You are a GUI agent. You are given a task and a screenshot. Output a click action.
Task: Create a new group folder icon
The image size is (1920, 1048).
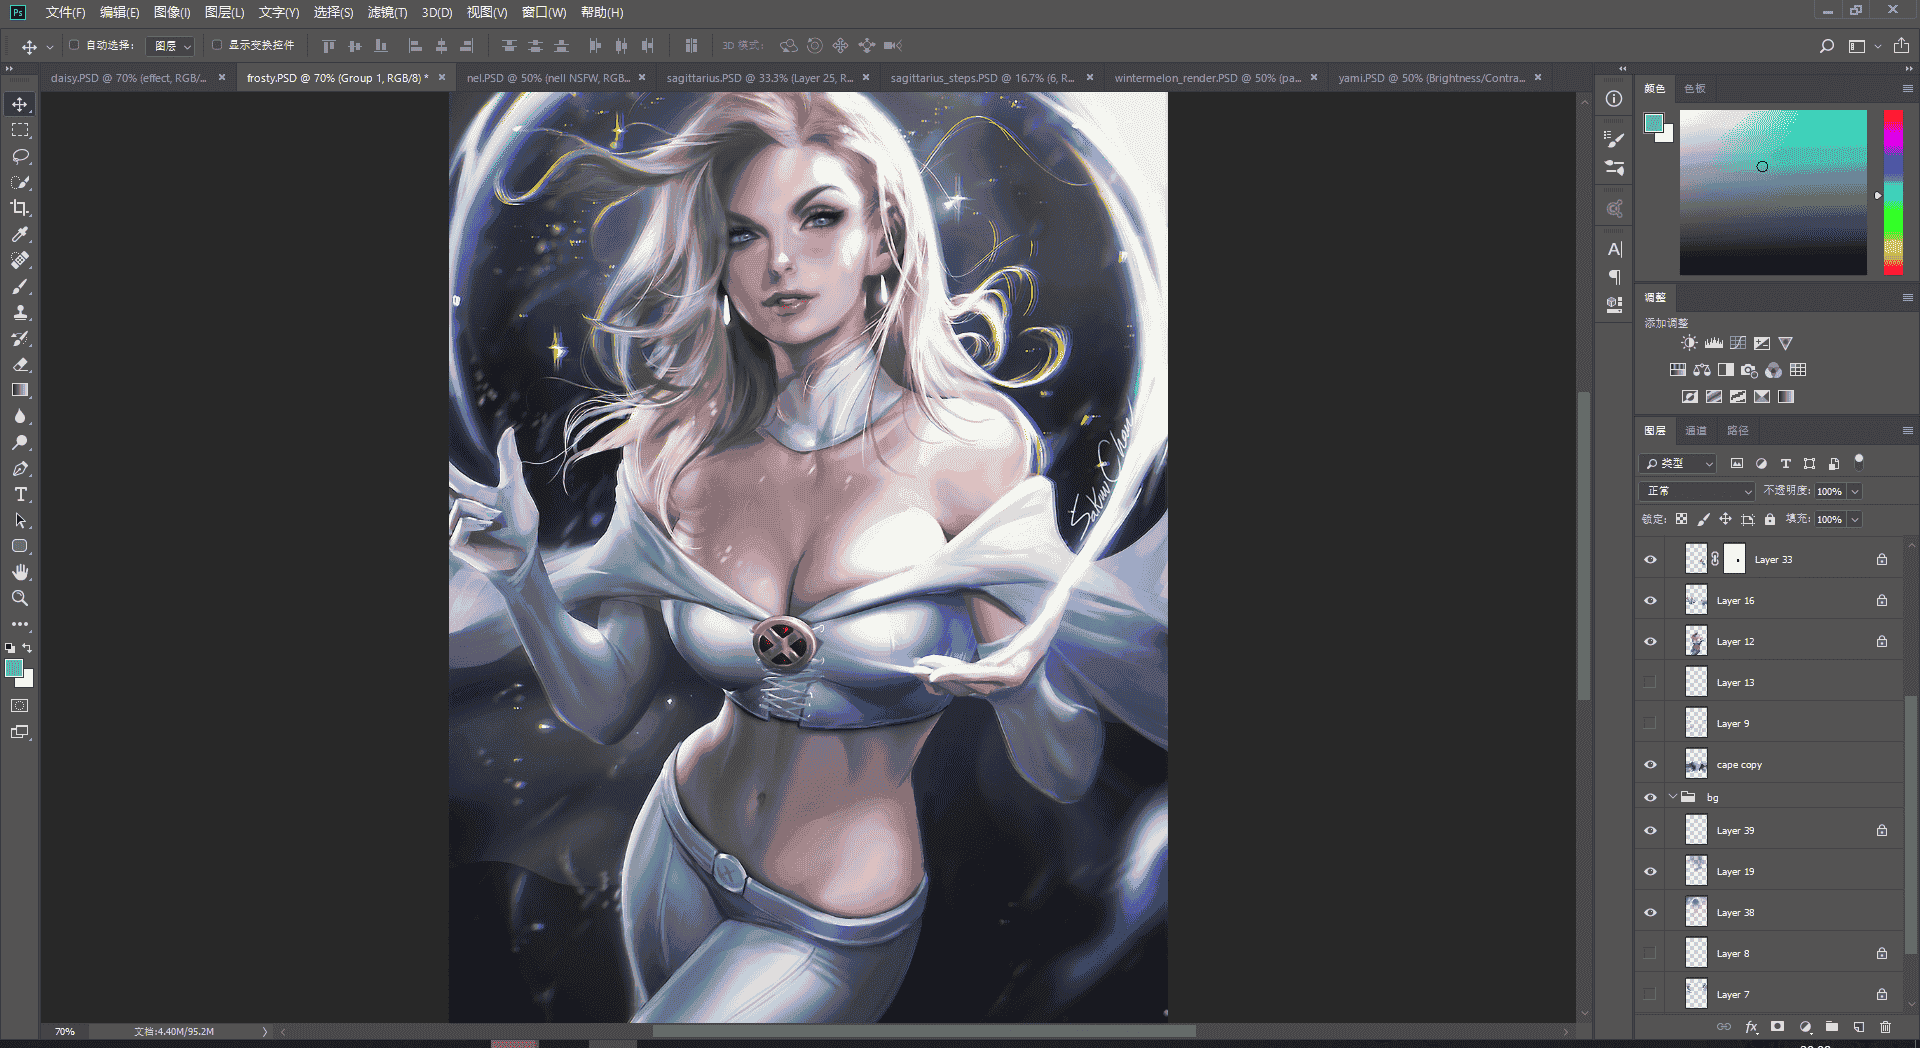[x=1832, y=1027]
